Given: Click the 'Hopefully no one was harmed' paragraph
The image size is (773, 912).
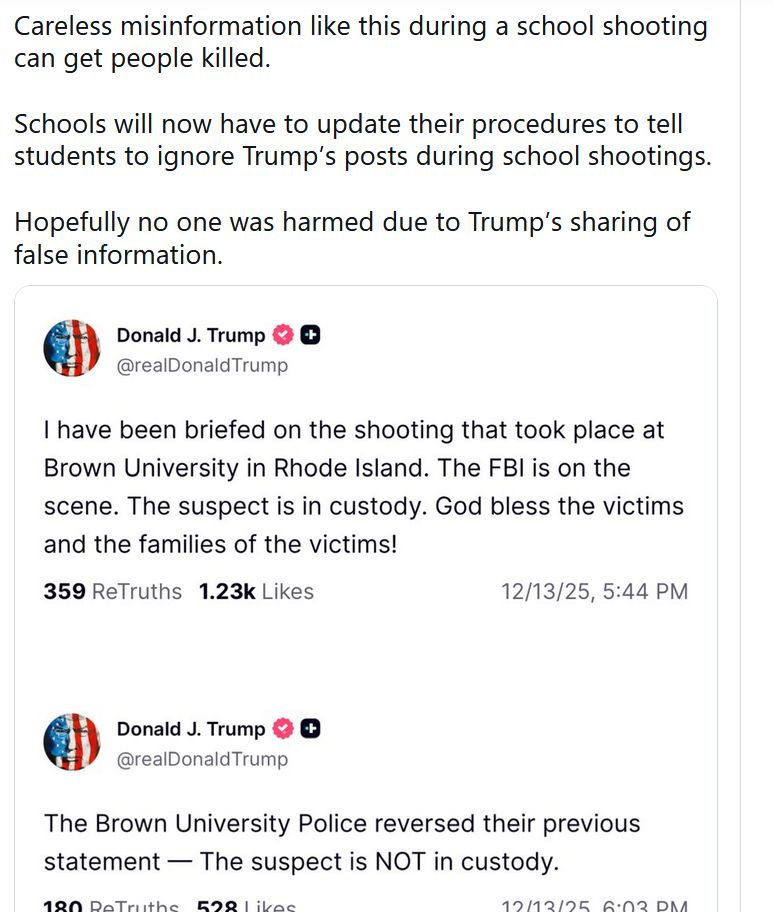Looking at the screenshot, I should pos(352,237).
